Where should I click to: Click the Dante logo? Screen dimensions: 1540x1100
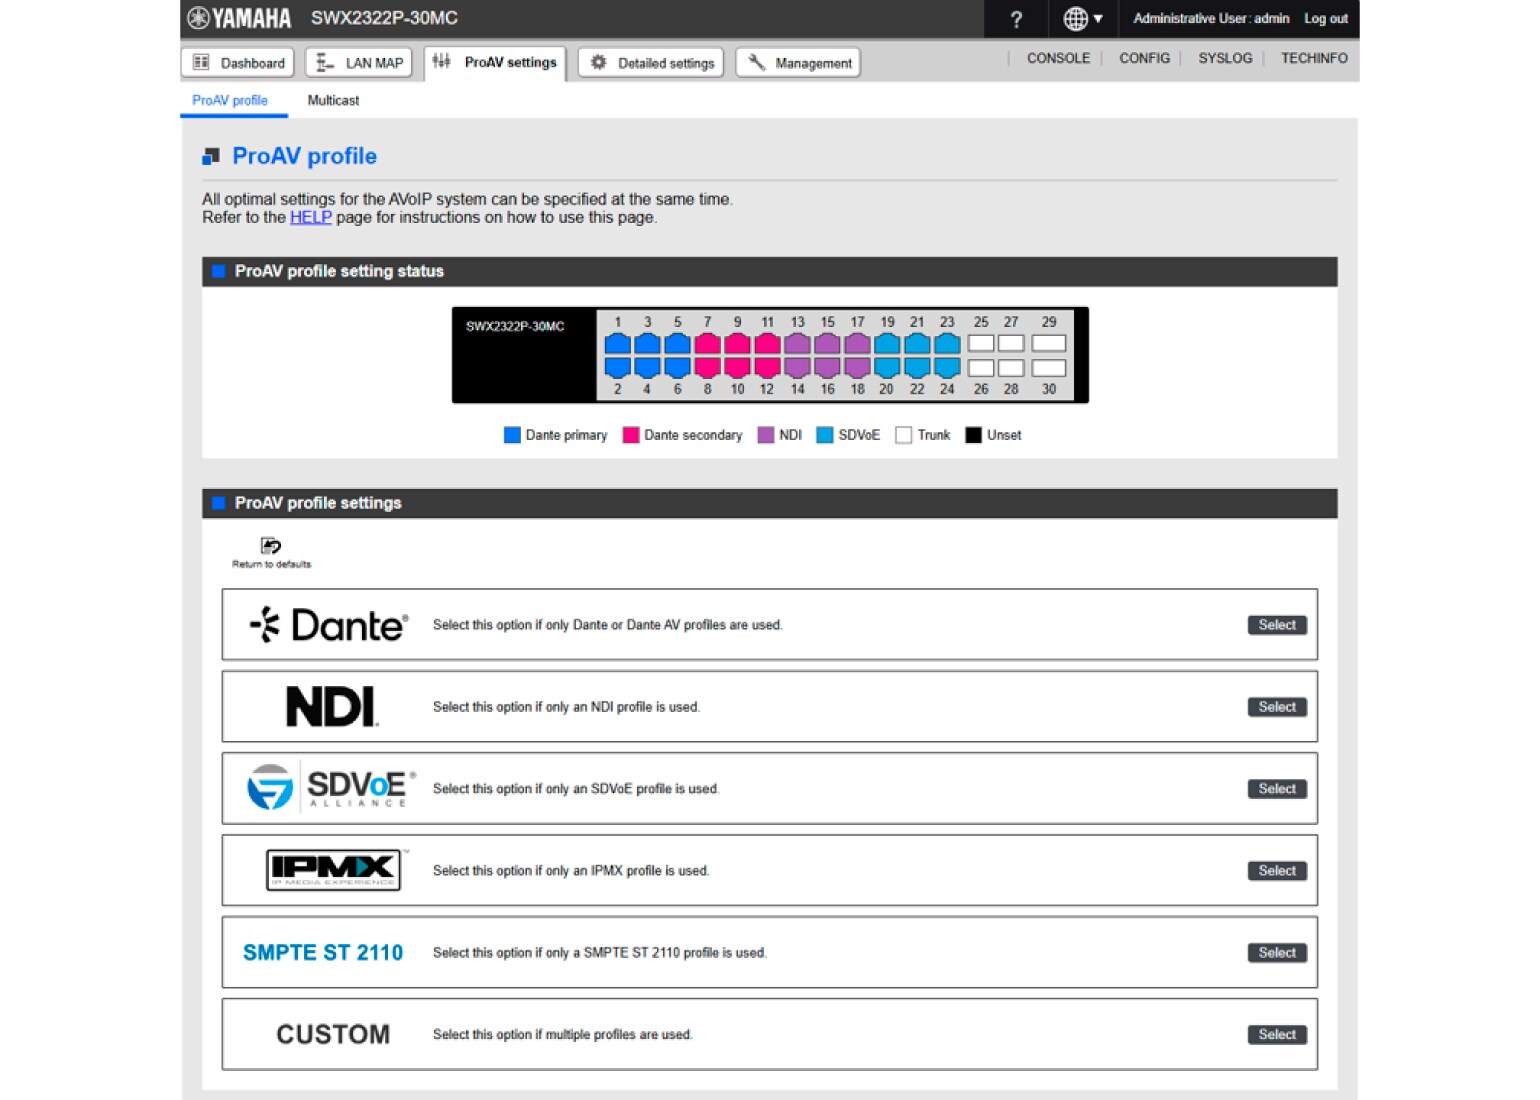[x=327, y=624]
